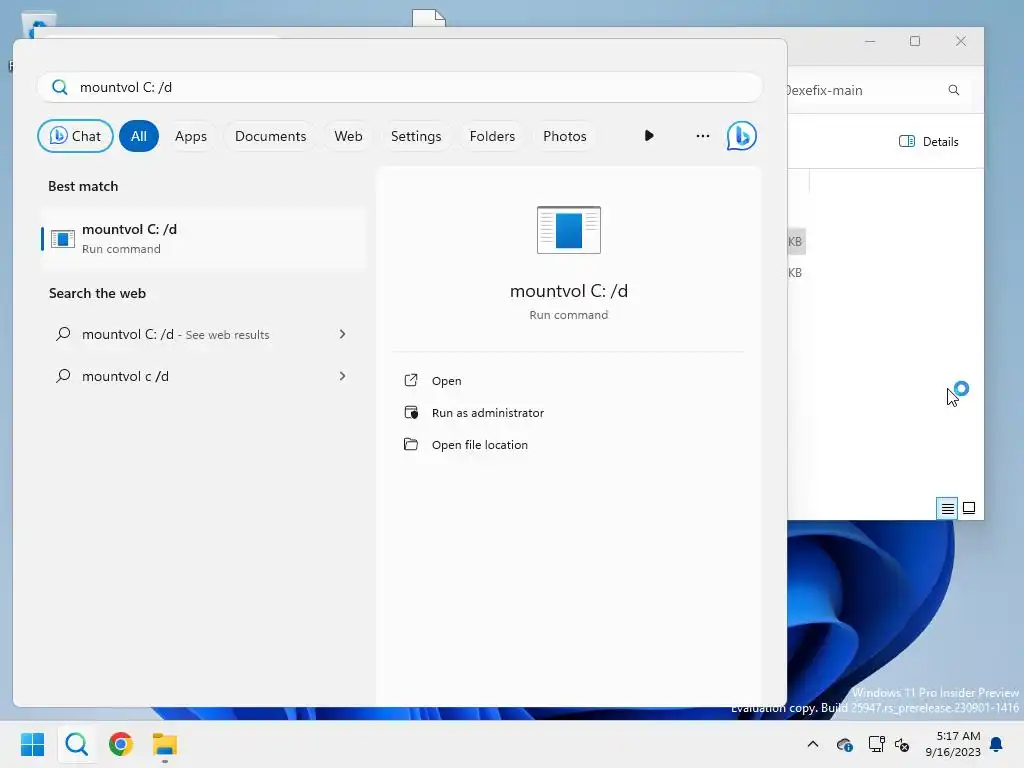
Task: Open Bing Chat from the search panel's top-right icon
Action: 741,136
